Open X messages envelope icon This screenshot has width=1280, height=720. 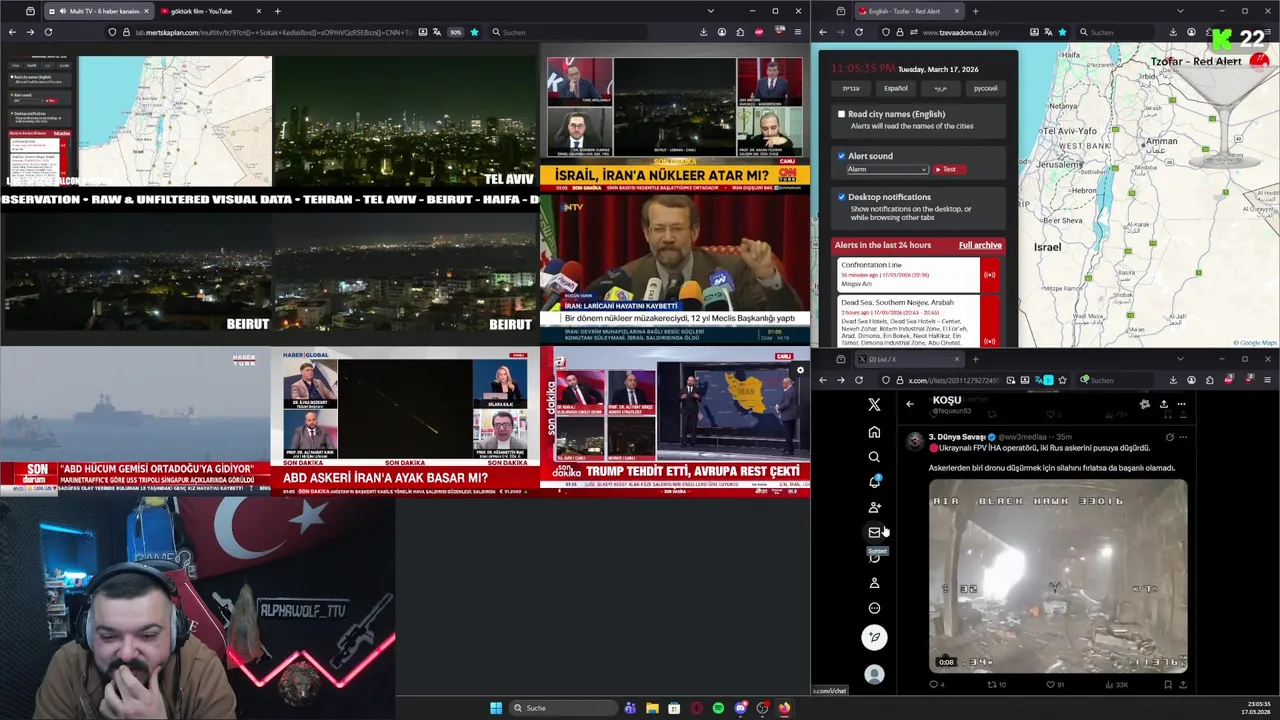point(874,532)
